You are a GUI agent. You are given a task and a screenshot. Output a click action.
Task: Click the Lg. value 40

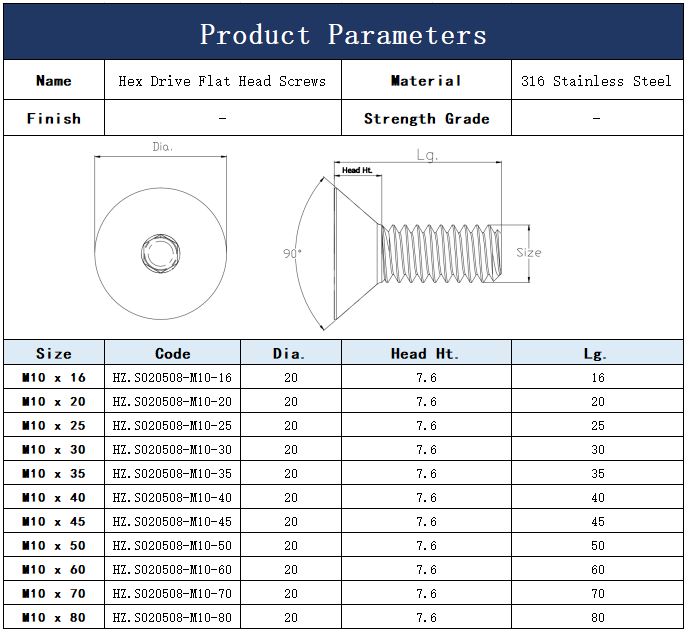pos(598,497)
